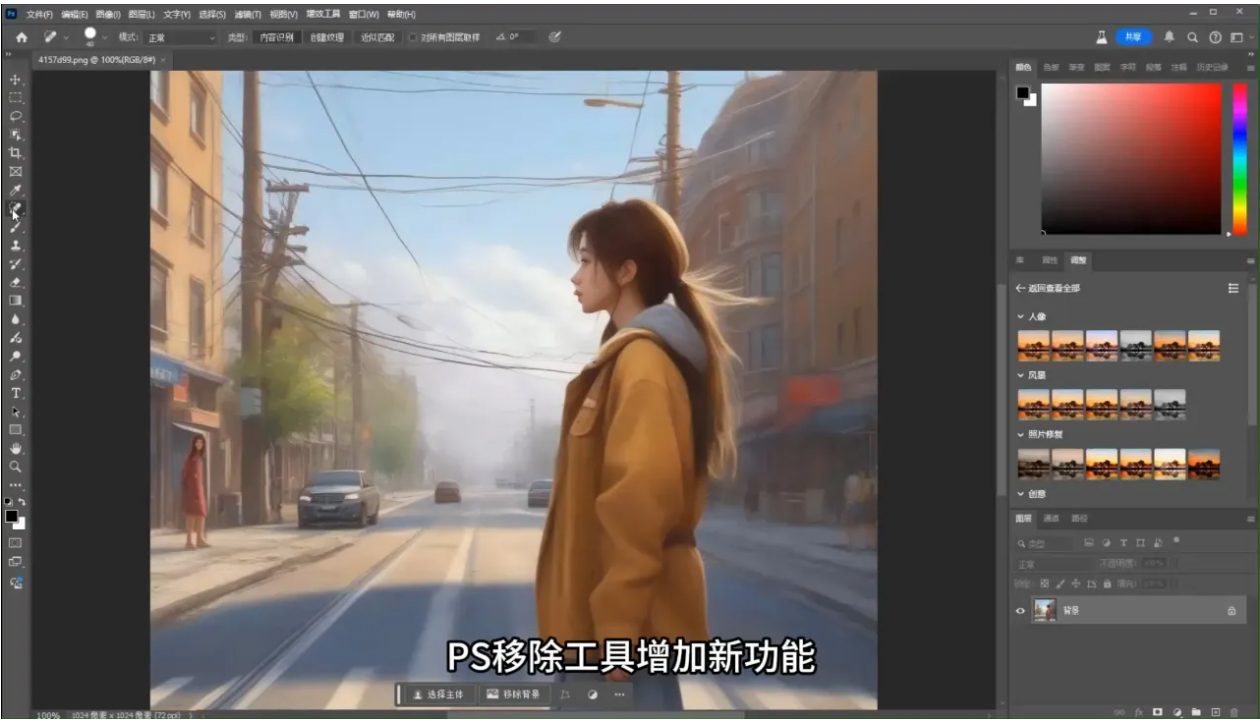Select the Rectangular Marquee tool
1260x724 pixels.
tap(15, 98)
